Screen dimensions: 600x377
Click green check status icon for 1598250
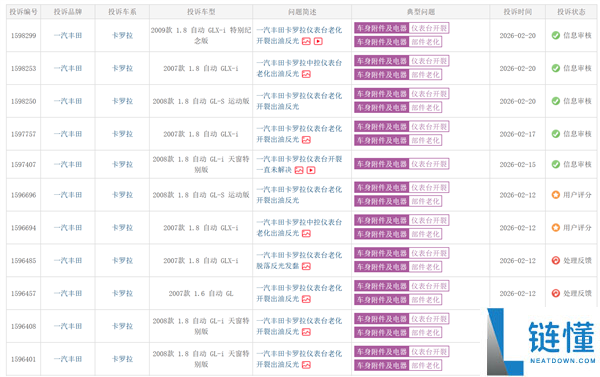point(556,101)
